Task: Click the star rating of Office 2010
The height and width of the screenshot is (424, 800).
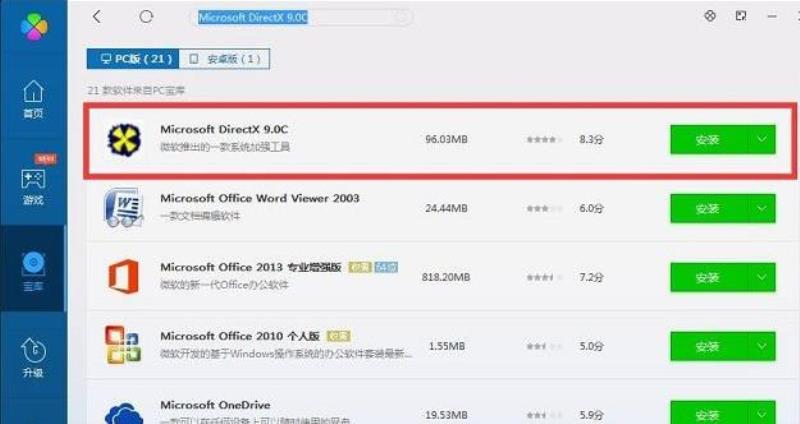Action: [544, 346]
